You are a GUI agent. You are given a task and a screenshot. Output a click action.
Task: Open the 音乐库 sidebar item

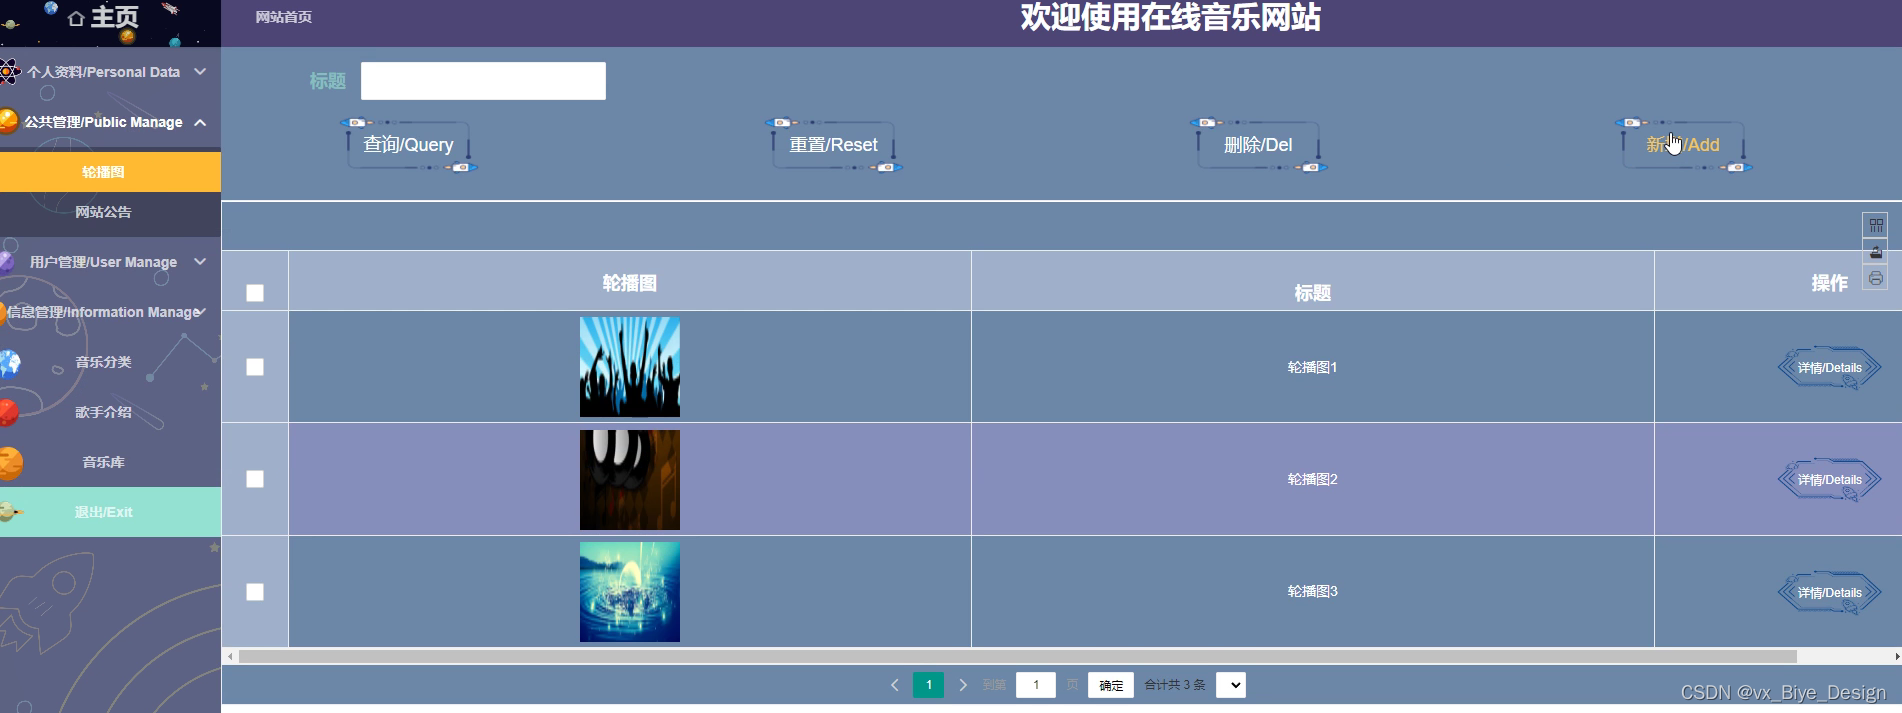tap(110, 462)
